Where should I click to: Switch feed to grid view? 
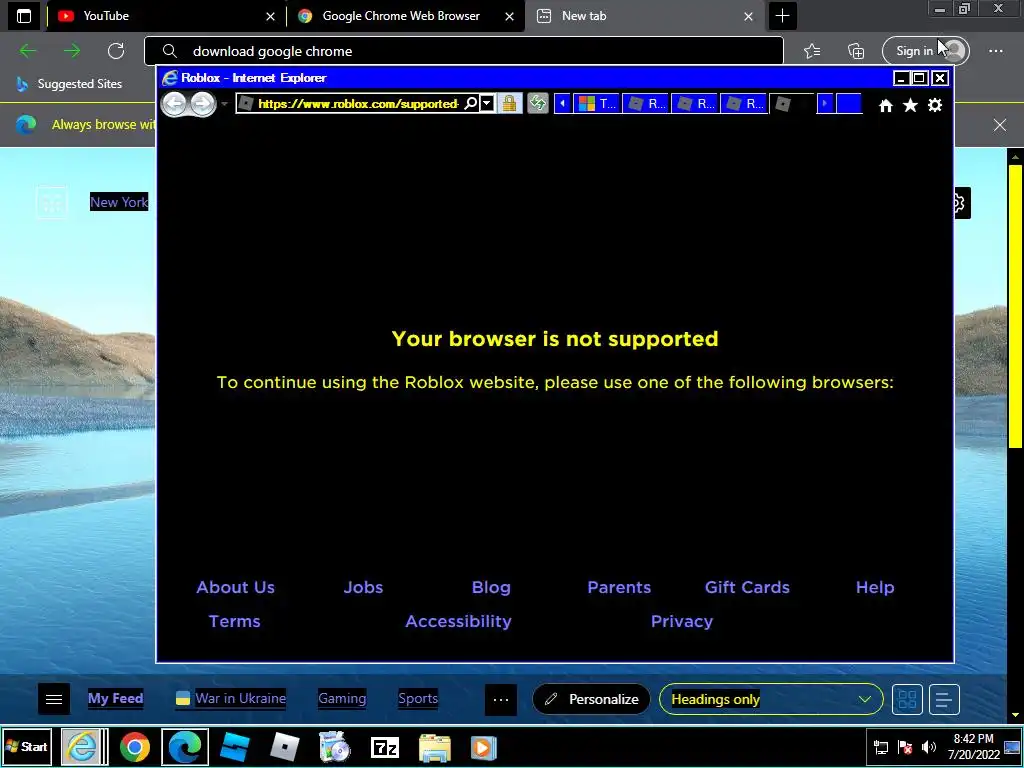pos(907,699)
